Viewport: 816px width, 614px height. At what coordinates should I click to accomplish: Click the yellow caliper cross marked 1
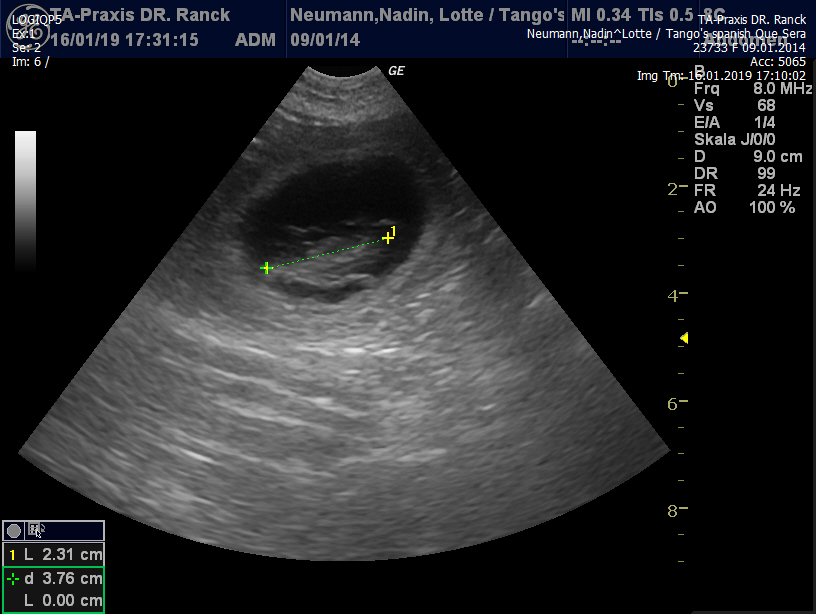[388, 238]
